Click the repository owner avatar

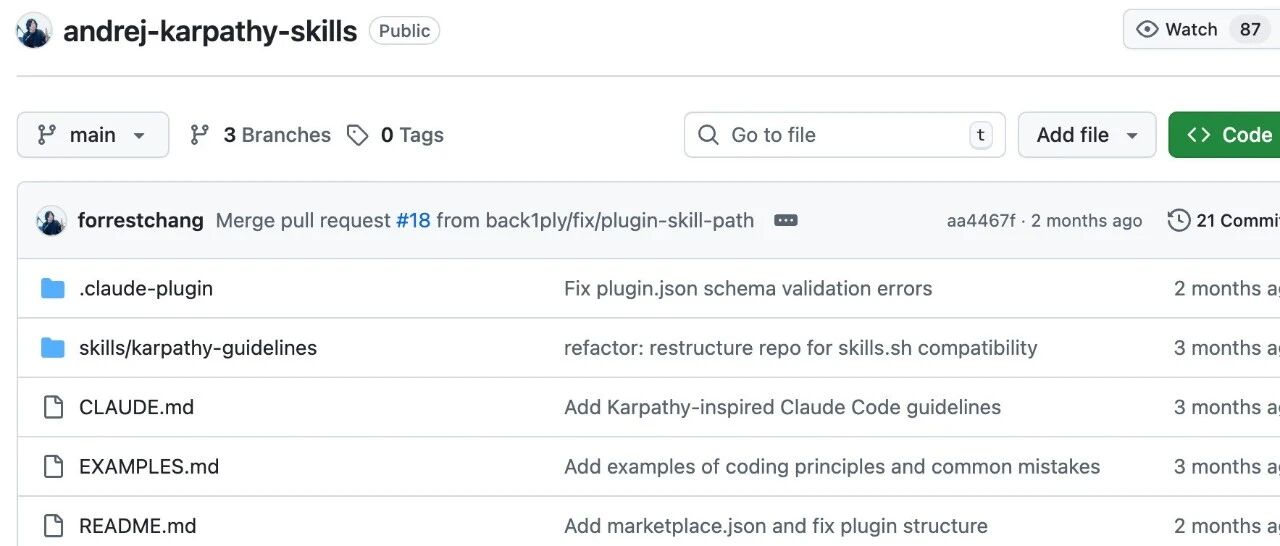tap(34, 31)
